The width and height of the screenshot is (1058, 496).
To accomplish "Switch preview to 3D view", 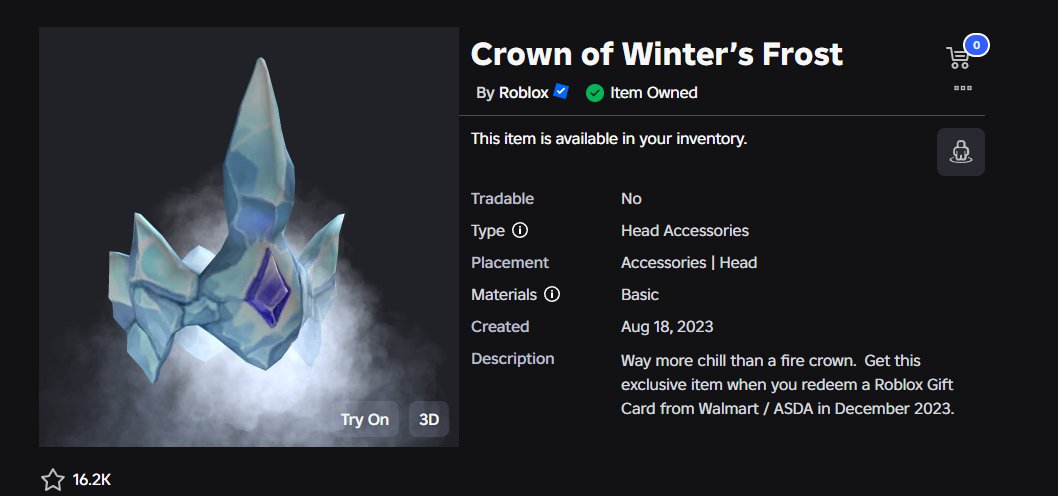I will click(x=429, y=419).
